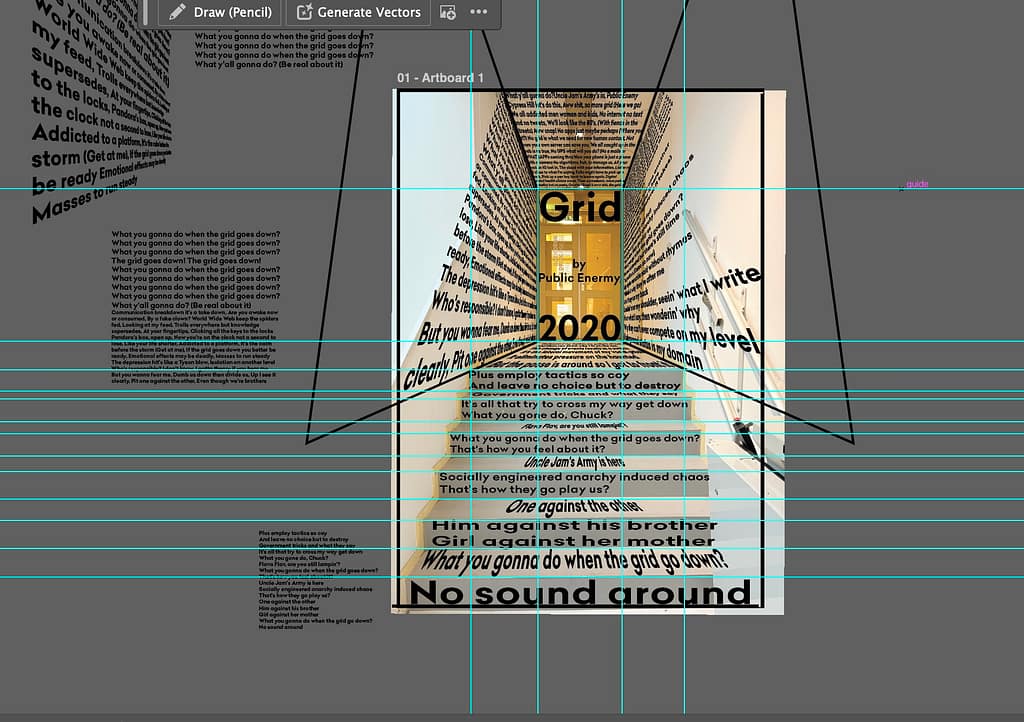The height and width of the screenshot is (722, 1024).
Task: Open the three-dots more options menu
Action: [479, 12]
